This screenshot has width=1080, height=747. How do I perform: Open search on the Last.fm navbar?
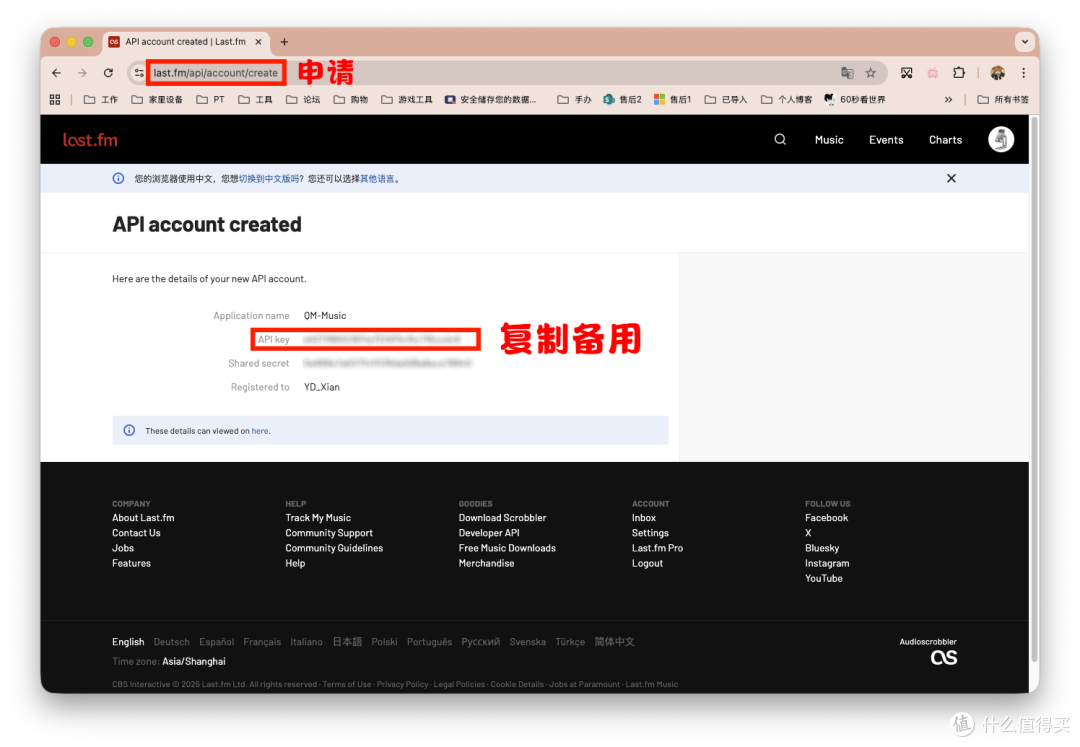coord(779,139)
